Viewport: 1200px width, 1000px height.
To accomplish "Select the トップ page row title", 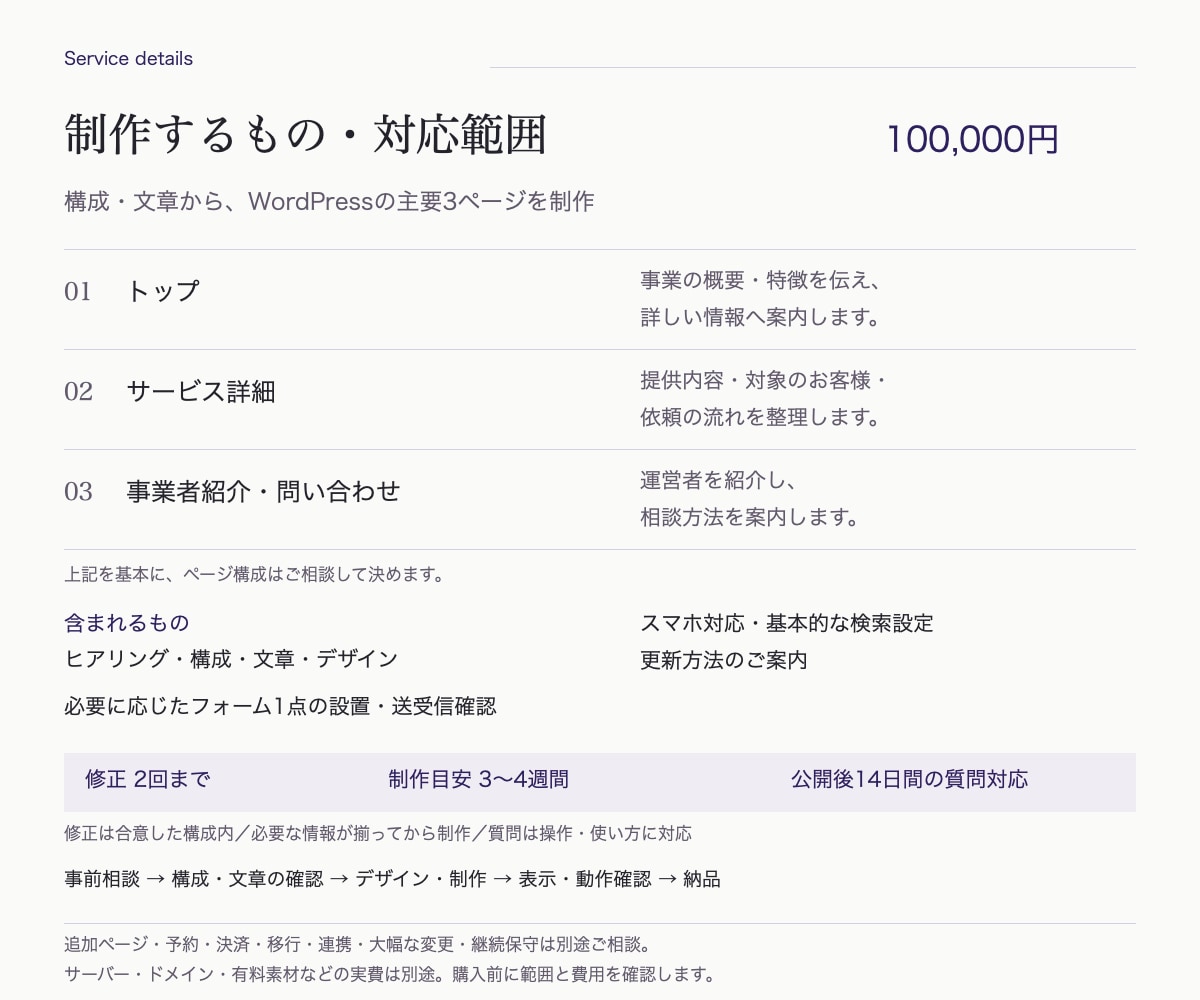I will tap(163, 291).
